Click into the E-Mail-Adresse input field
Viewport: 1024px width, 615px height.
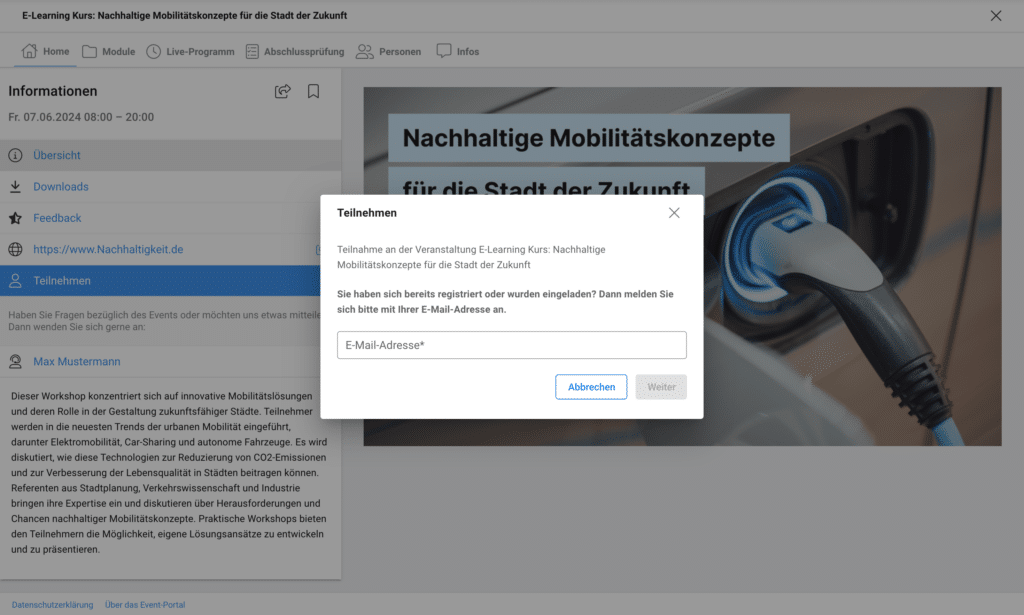511,345
